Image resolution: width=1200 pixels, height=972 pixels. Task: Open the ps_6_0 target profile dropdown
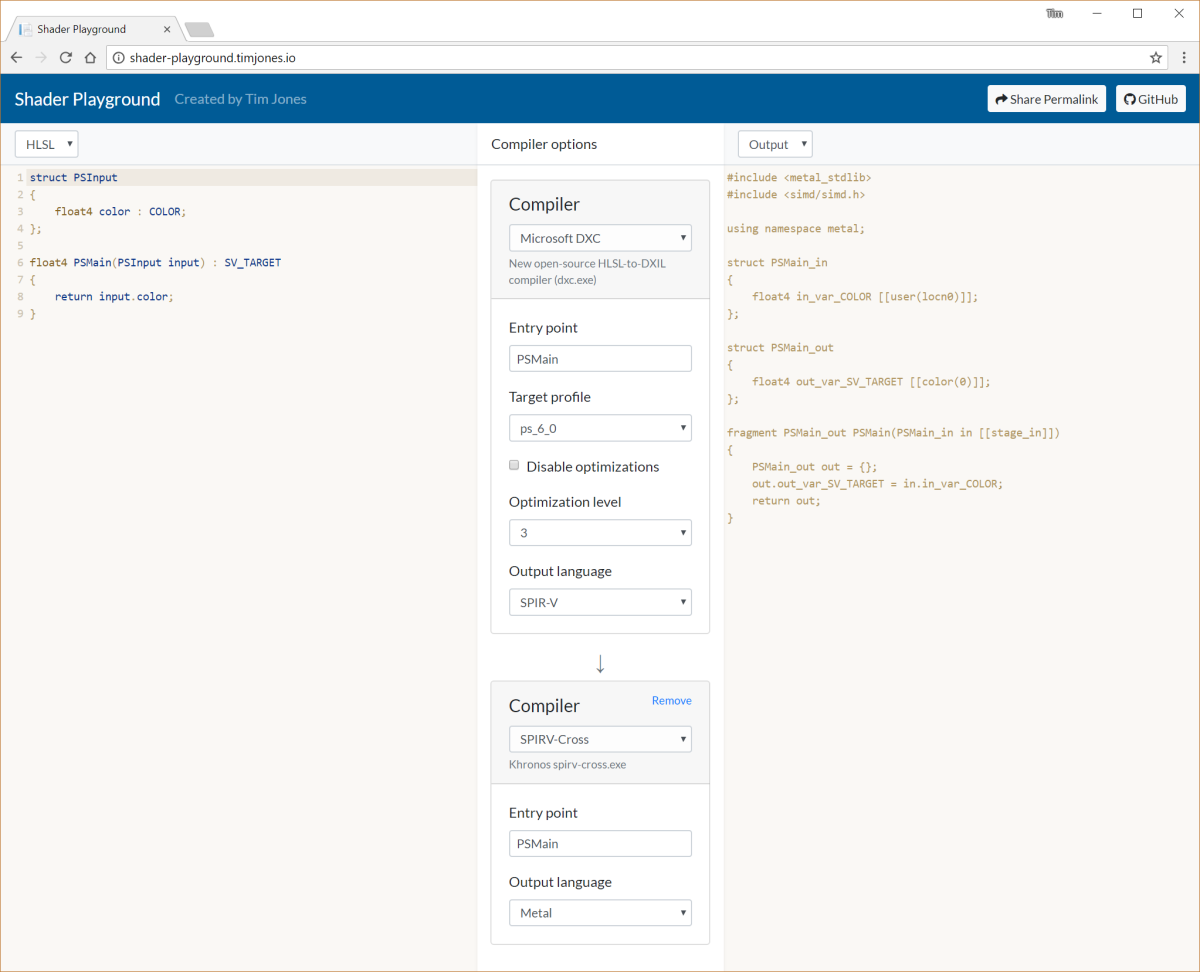pyautogui.click(x=600, y=427)
